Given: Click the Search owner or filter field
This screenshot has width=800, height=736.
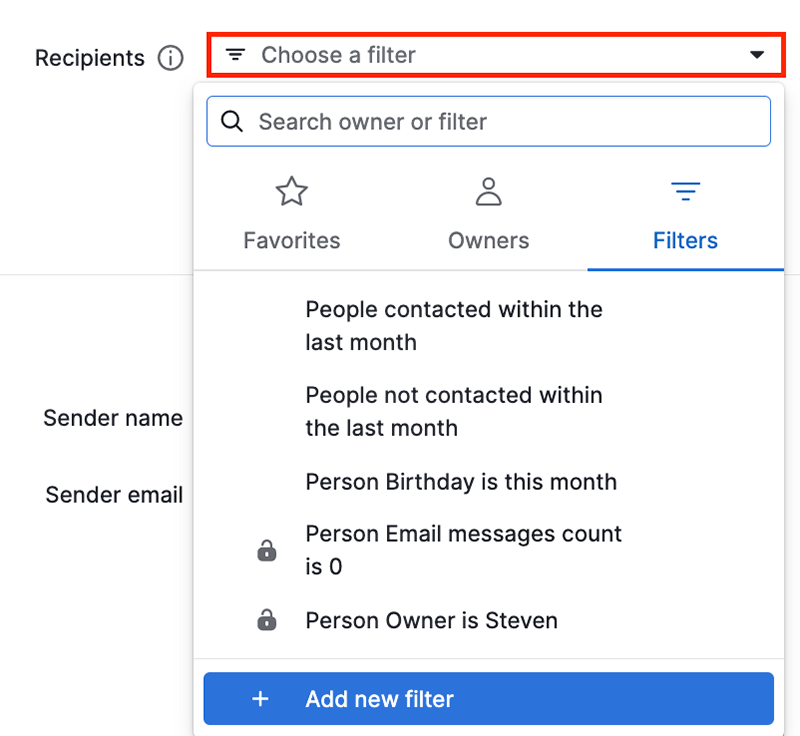Looking at the screenshot, I should [488, 121].
